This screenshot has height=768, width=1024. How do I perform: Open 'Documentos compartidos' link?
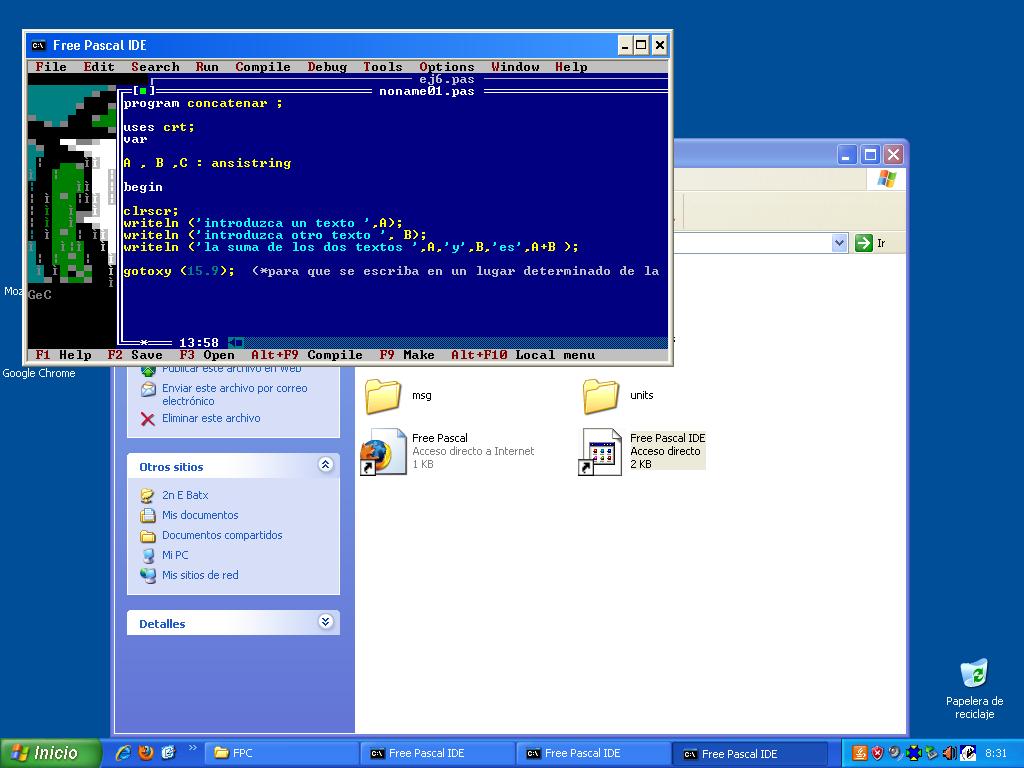click(222, 535)
